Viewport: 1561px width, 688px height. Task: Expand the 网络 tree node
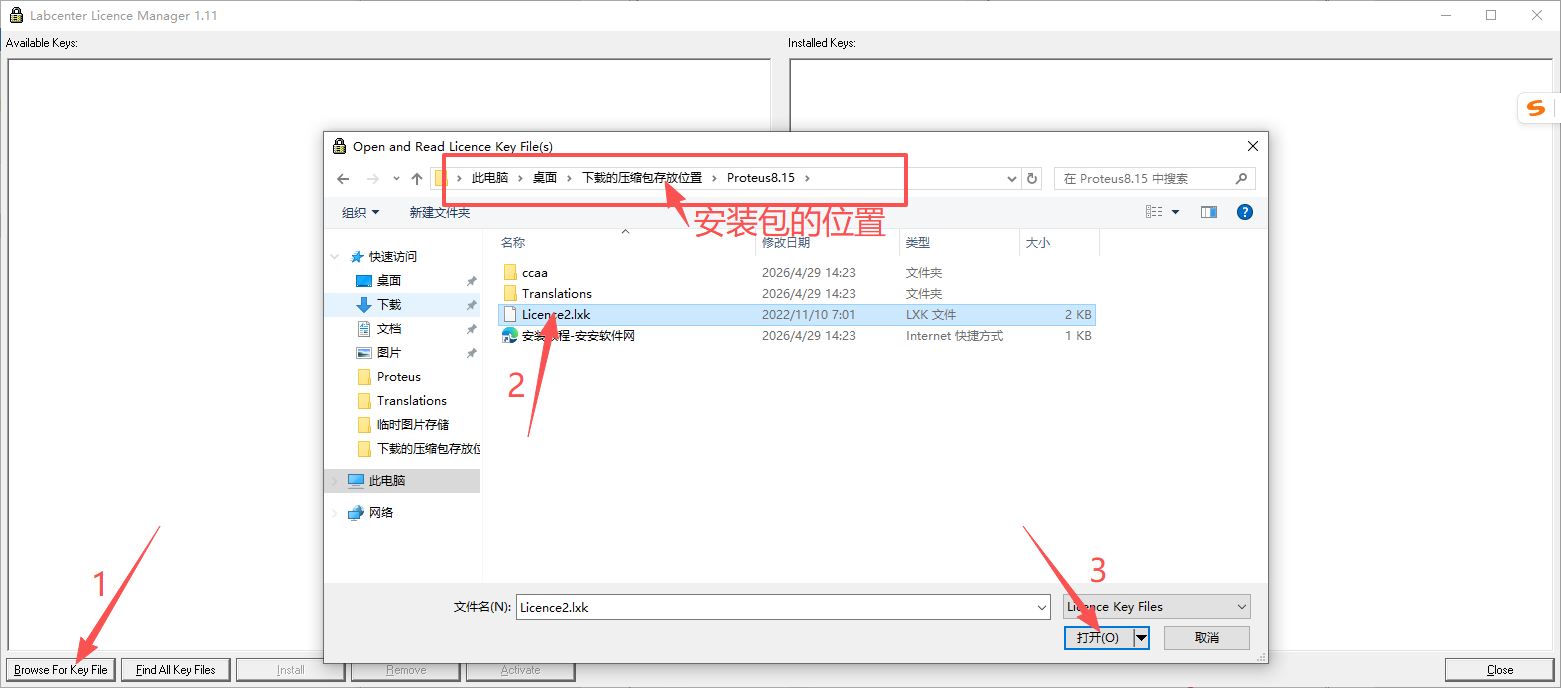click(336, 513)
